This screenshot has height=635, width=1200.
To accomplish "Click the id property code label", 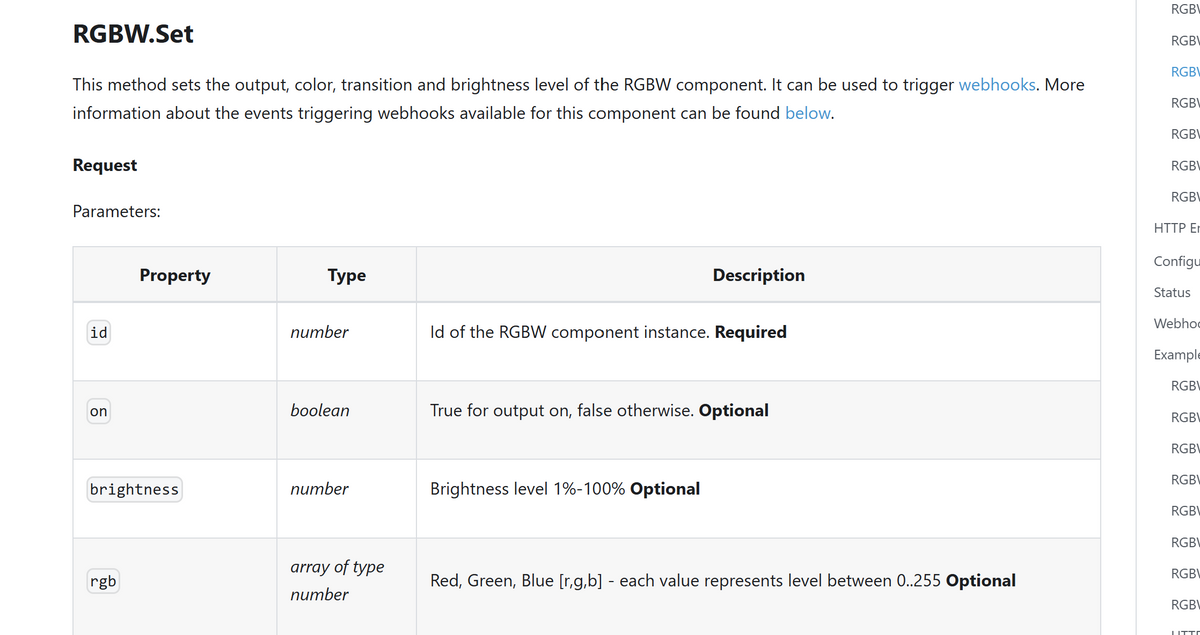I will click(x=98, y=333).
